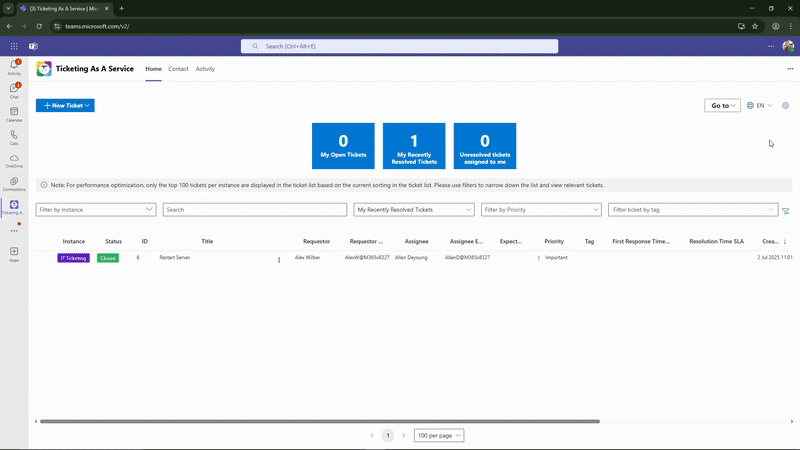Open Filter by Instance dropdown
The width and height of the screenshot is (800, 450).
[95, 210]
